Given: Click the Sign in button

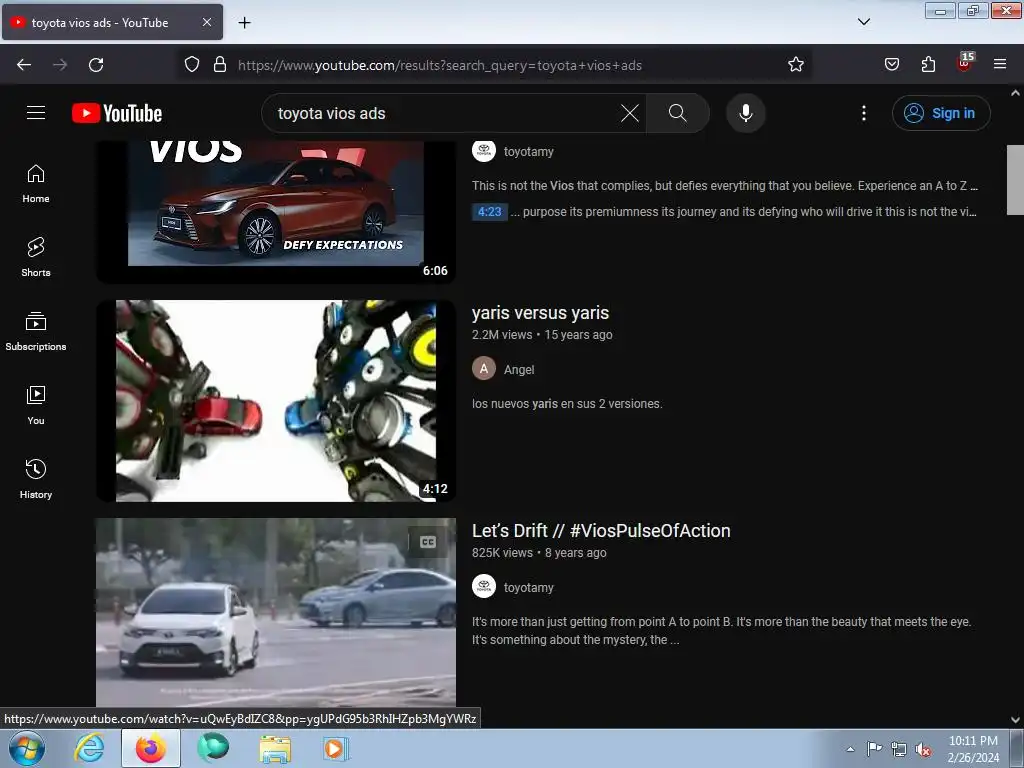Looking at the screenshot, I should (940, 113).
